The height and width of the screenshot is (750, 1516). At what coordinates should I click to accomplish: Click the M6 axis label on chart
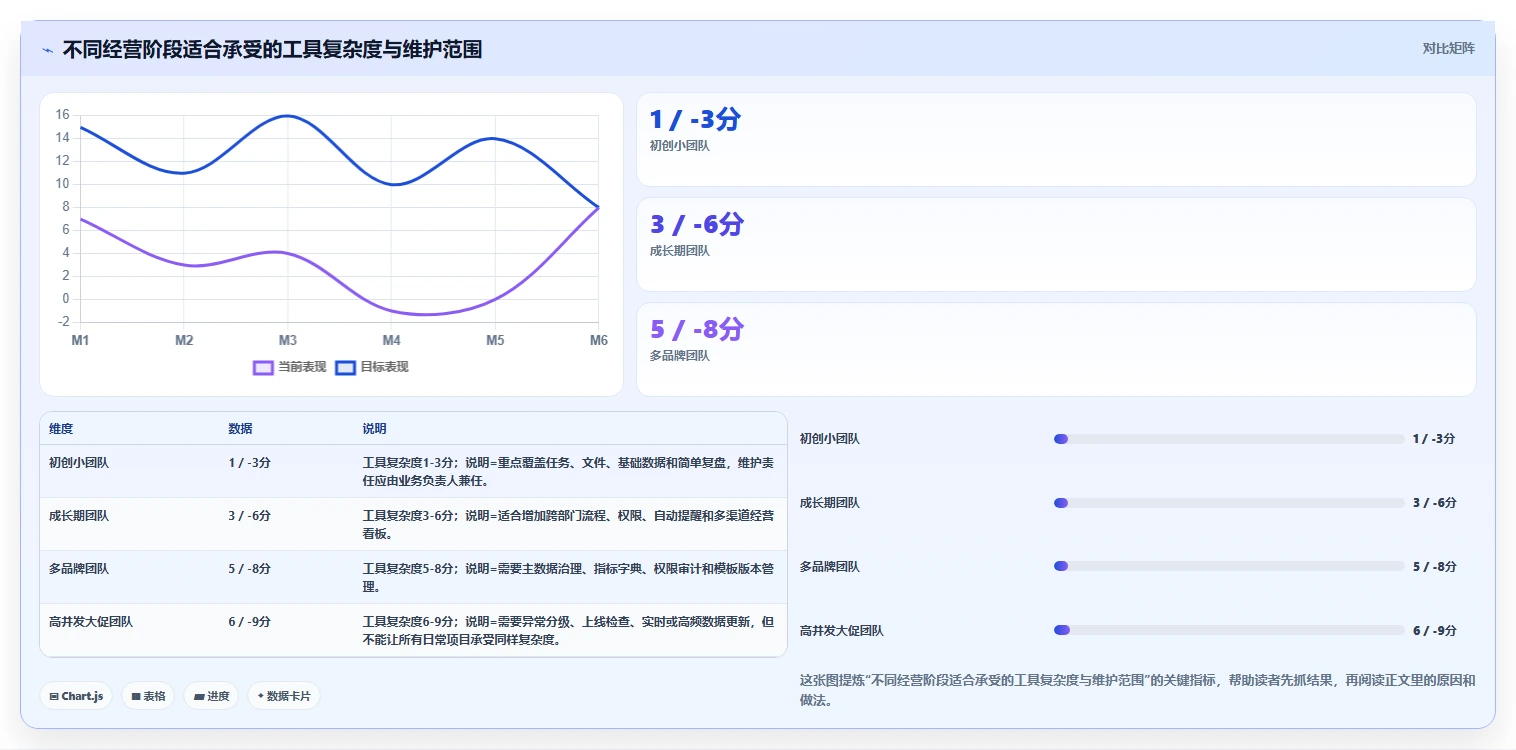pyautogui.click(x=598, y=341)
